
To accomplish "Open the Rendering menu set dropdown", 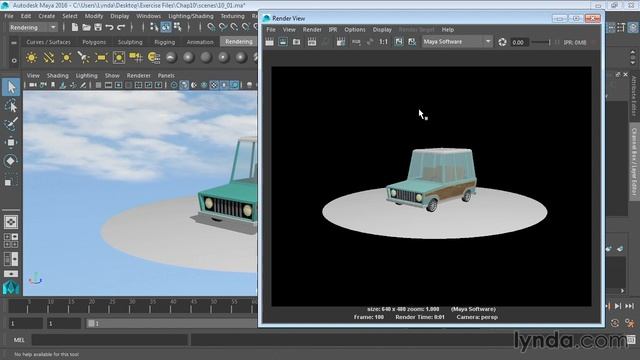I will pos(33,27).
